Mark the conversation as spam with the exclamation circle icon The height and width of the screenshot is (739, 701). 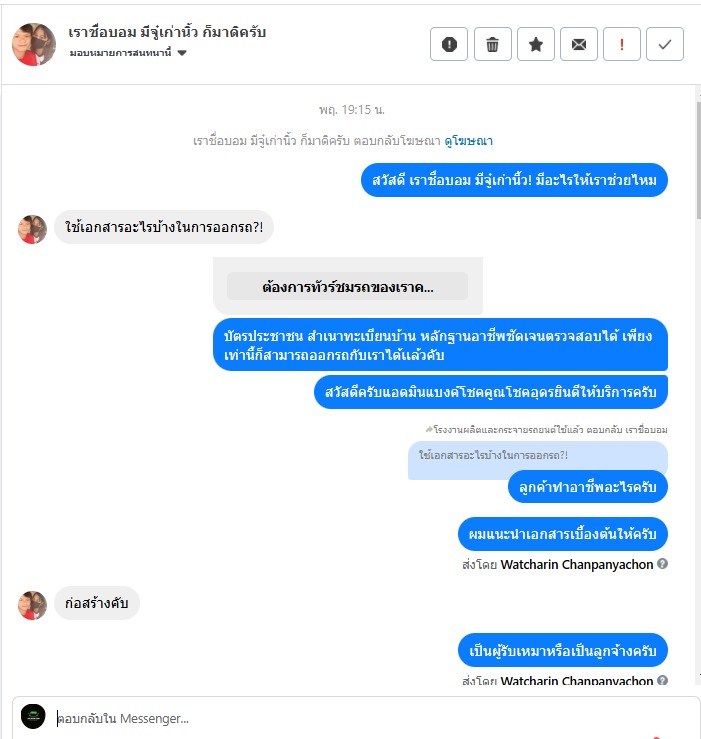pyautogui.click(x=449, y=44)
